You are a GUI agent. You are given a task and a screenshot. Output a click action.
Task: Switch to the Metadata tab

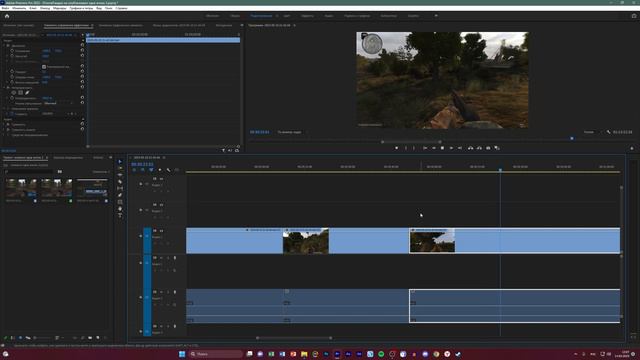pos(224,25)
